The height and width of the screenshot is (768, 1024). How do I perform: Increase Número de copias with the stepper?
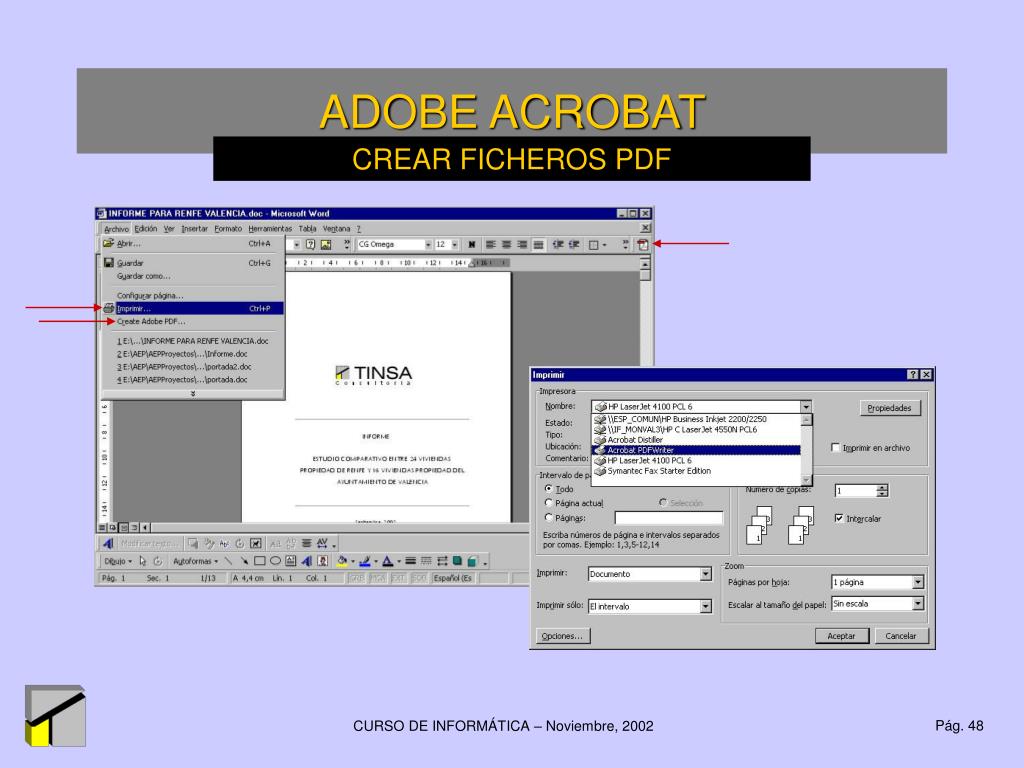tap(882, 487)
